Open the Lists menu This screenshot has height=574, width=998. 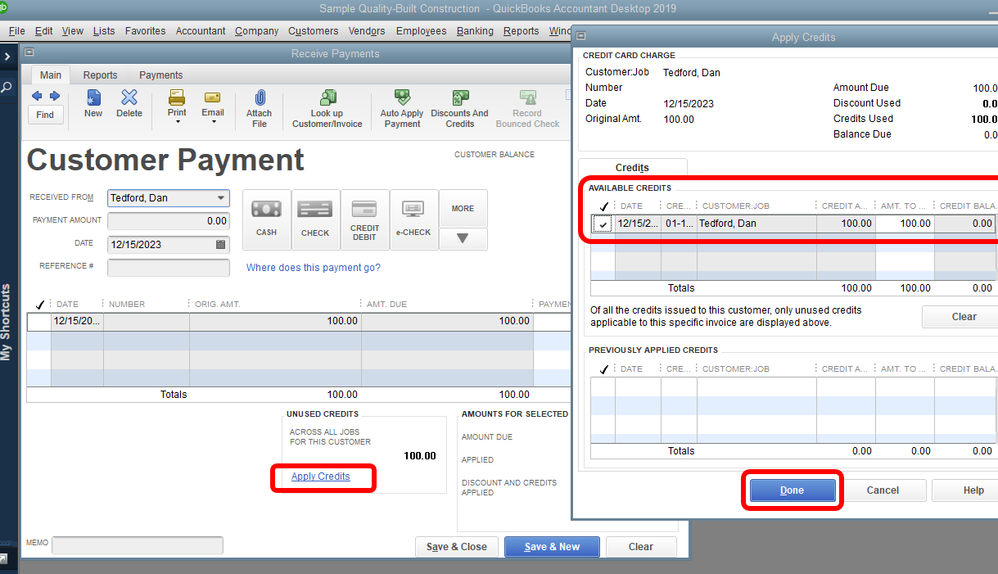coord(104,31)
